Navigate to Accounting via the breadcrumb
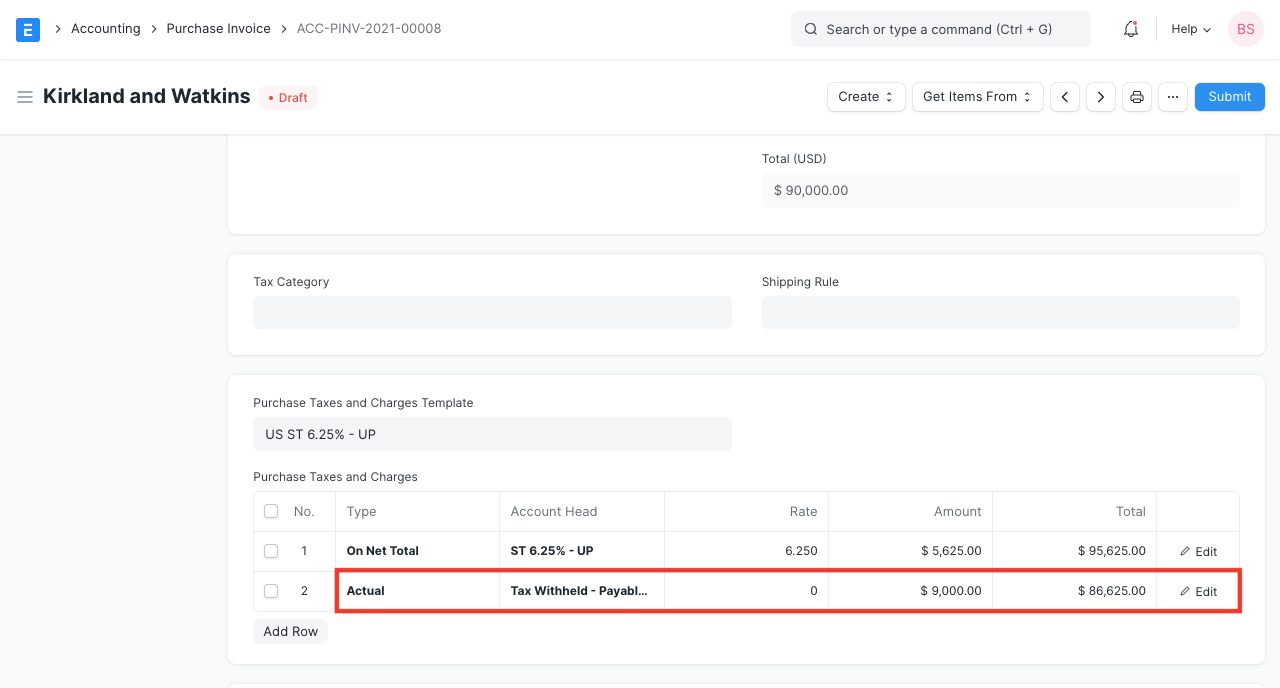Screen dimensions: 1280x688 (x=106, y=28)
